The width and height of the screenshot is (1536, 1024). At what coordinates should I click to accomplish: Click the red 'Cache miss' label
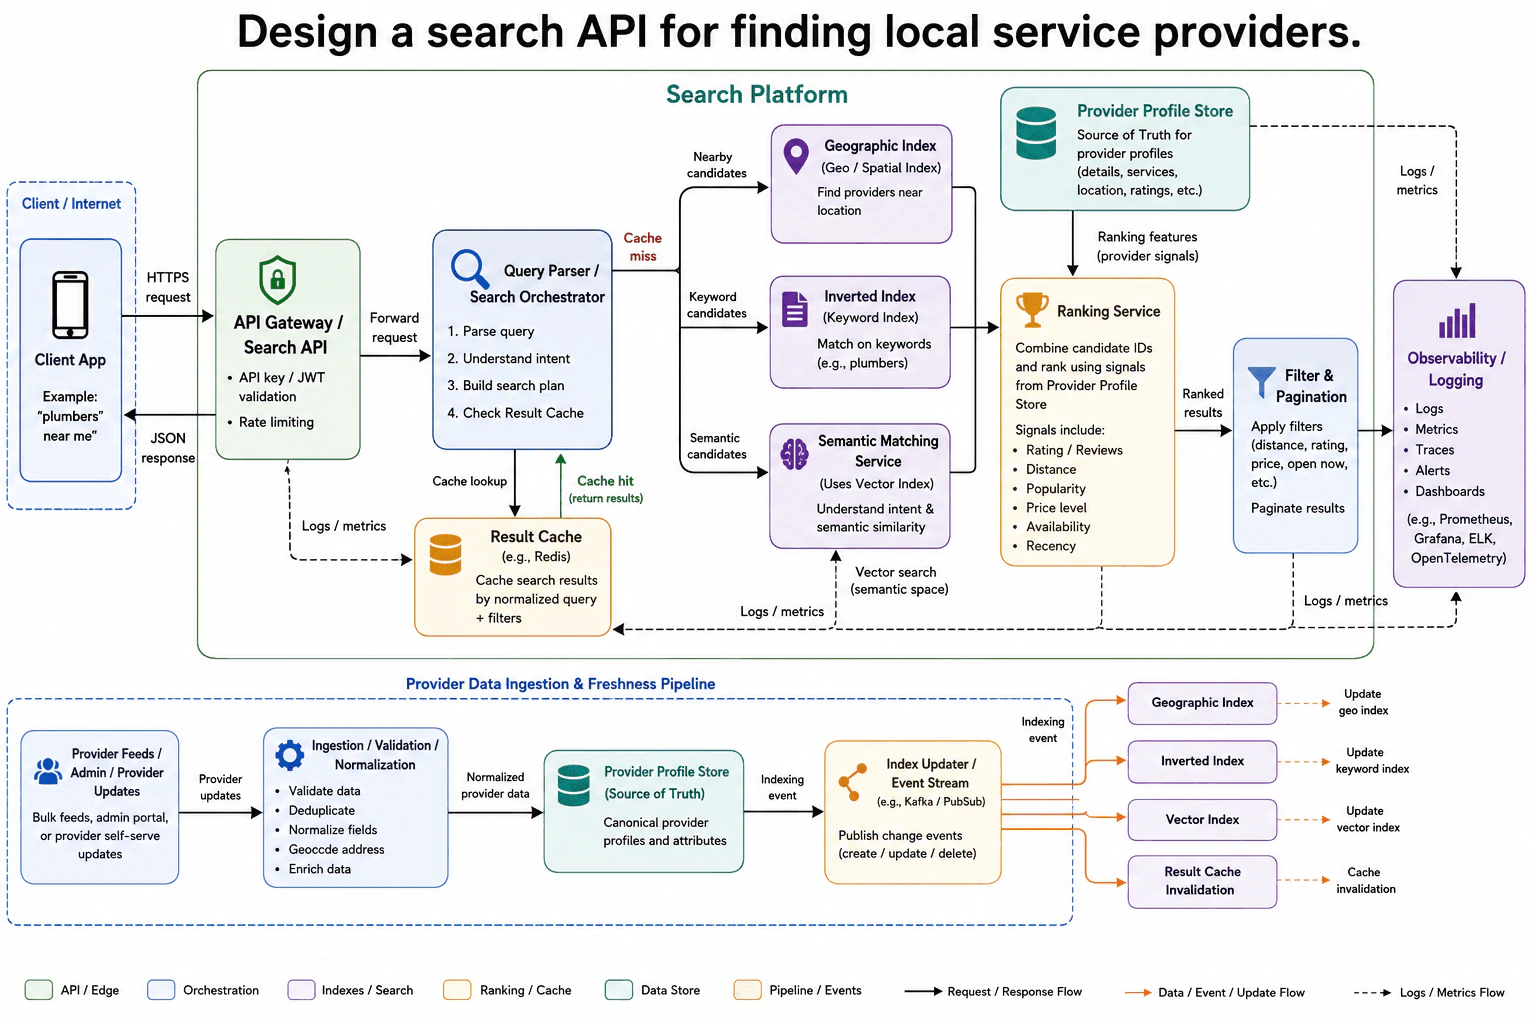point(643,247)
